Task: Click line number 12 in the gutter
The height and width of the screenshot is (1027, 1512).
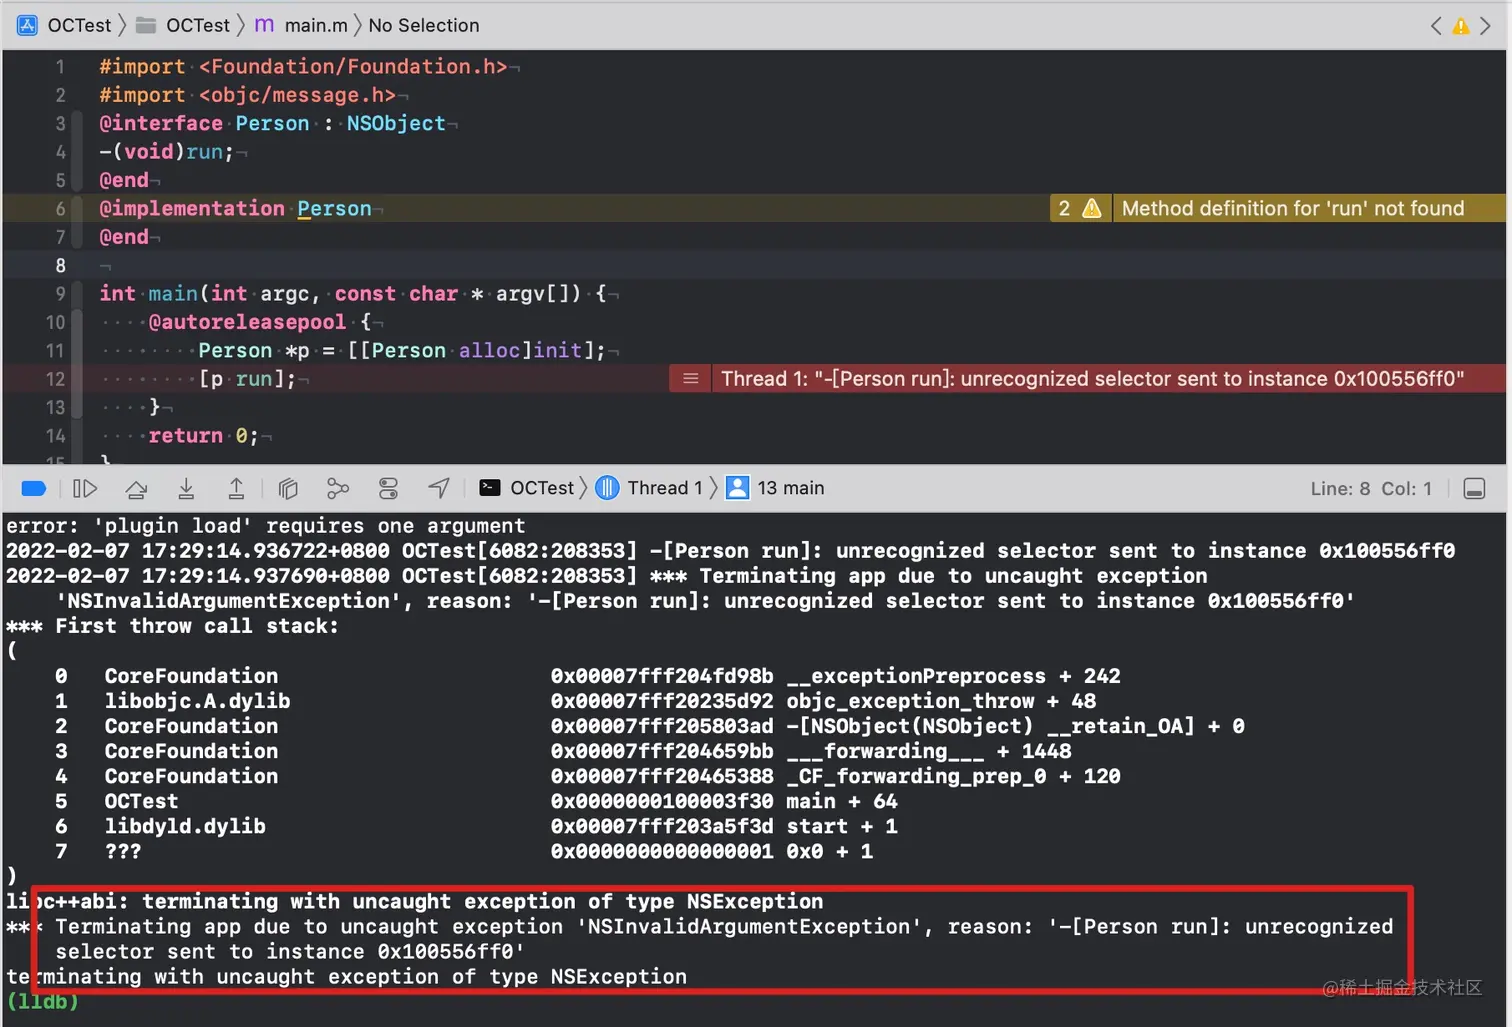Action: point(56,379)
